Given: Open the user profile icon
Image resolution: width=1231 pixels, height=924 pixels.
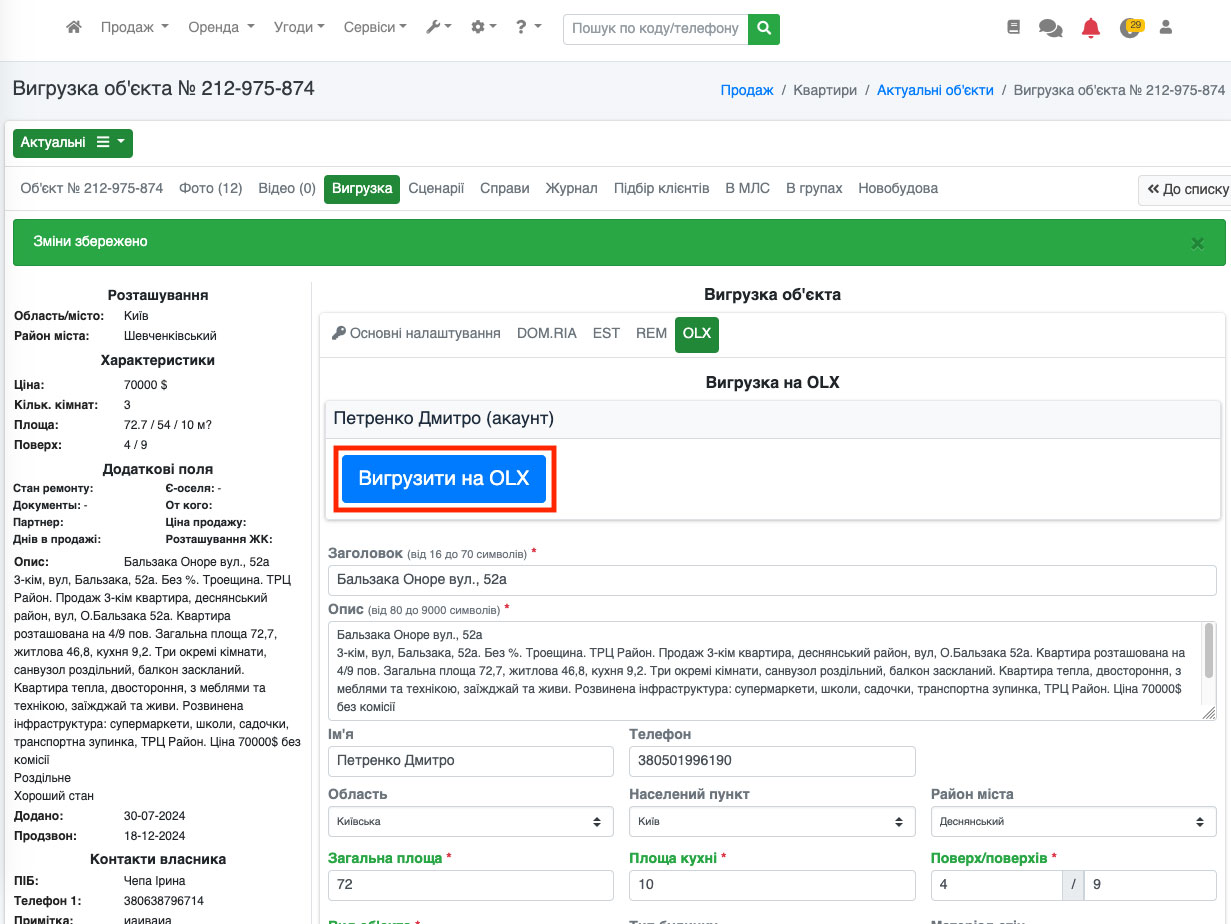Looking at the screenshot, I should coord(1165,28).
